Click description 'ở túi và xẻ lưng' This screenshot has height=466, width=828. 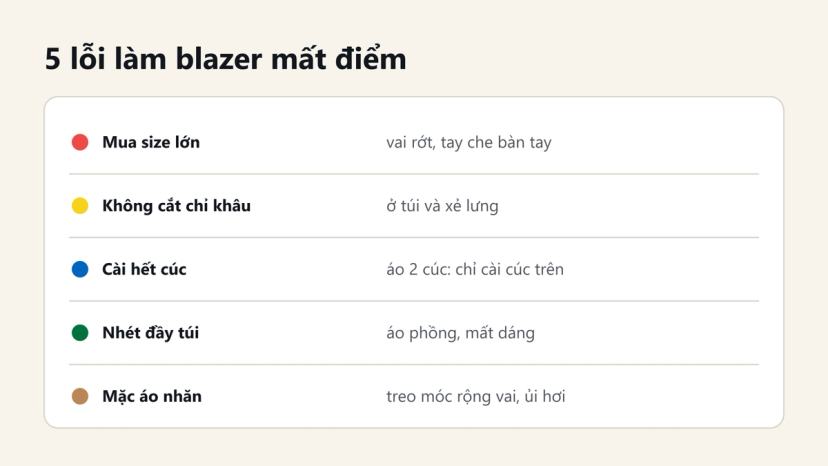pos(442,206)
